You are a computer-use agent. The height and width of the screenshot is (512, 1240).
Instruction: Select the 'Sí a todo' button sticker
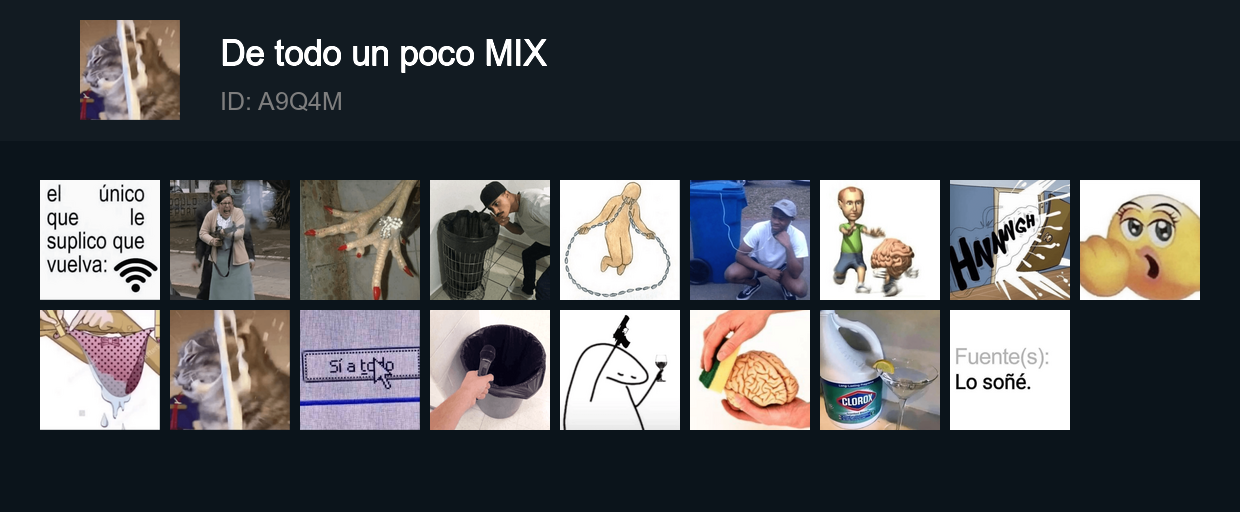pyautogui.click(x=360, y=370)
